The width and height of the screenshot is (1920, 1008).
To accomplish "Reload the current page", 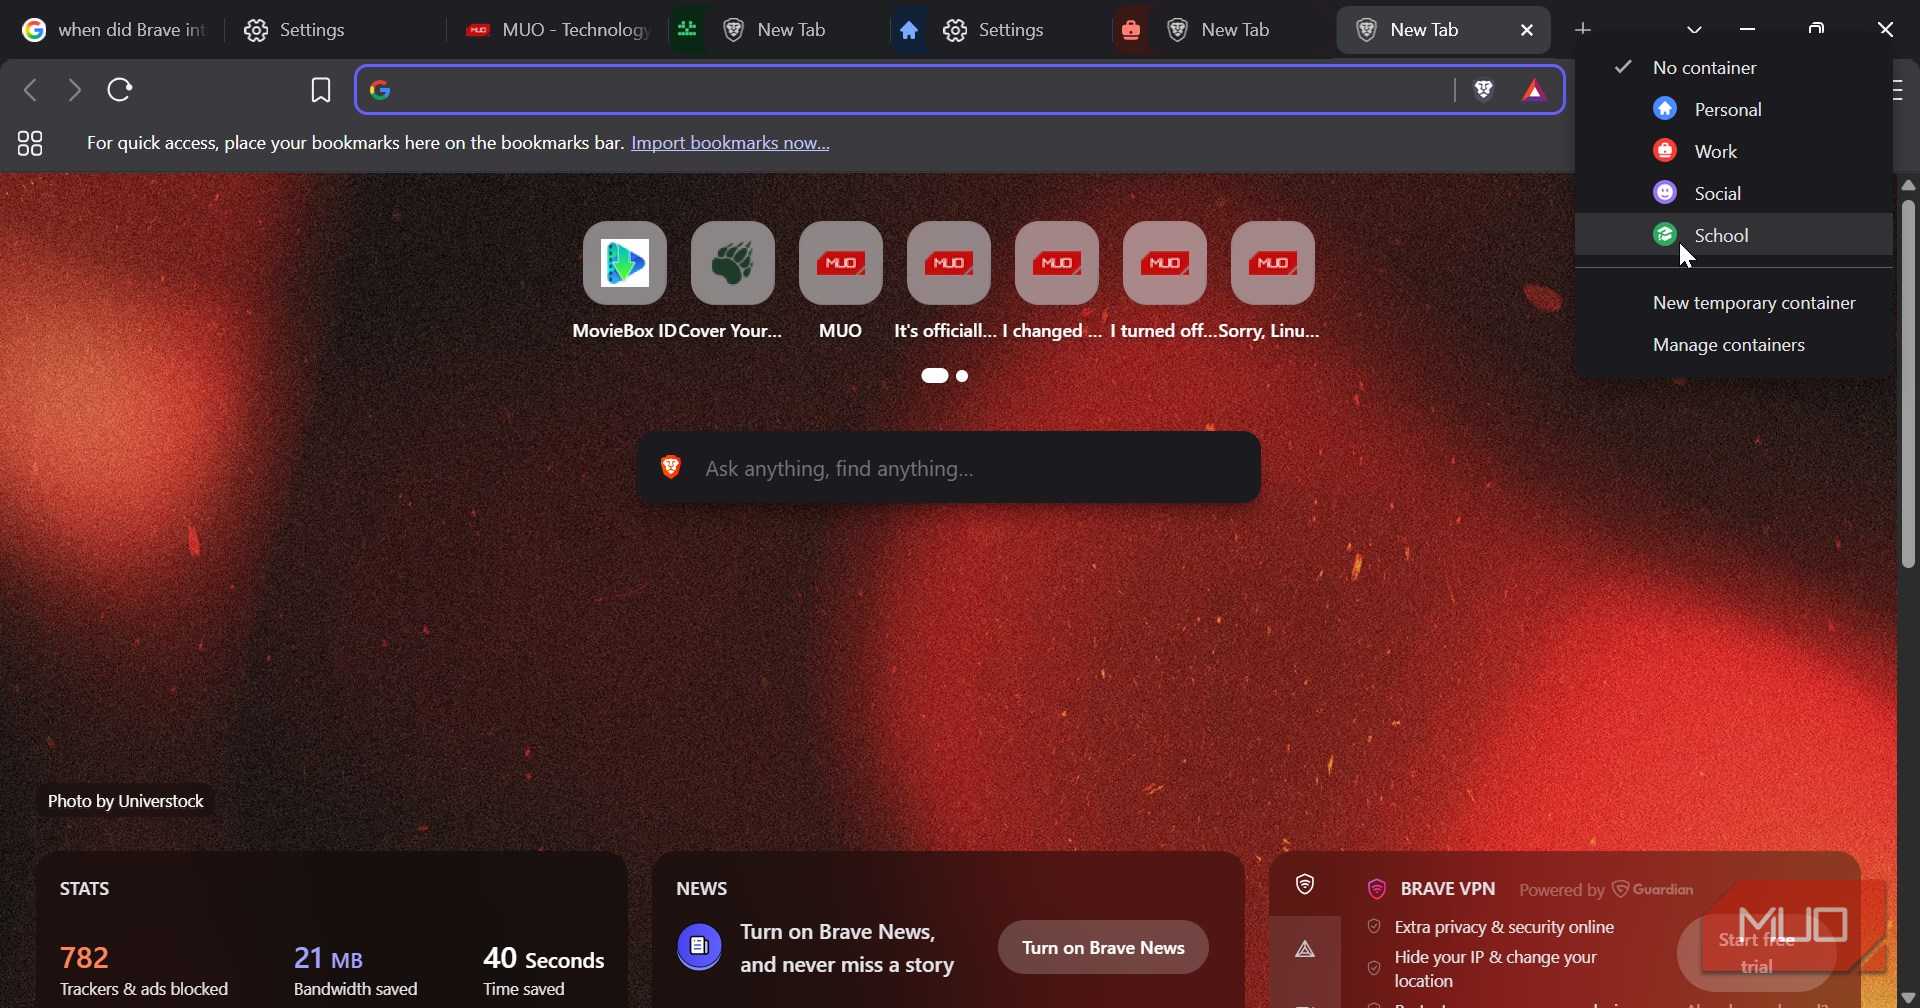I will click(x=122, y=90).
